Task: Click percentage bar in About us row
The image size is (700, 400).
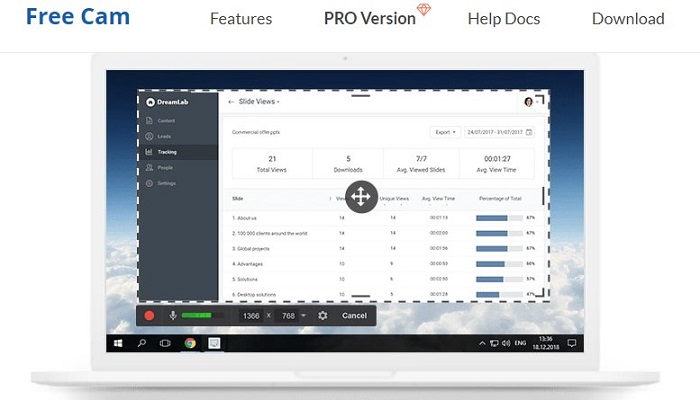Action: [x=499, y=218]
